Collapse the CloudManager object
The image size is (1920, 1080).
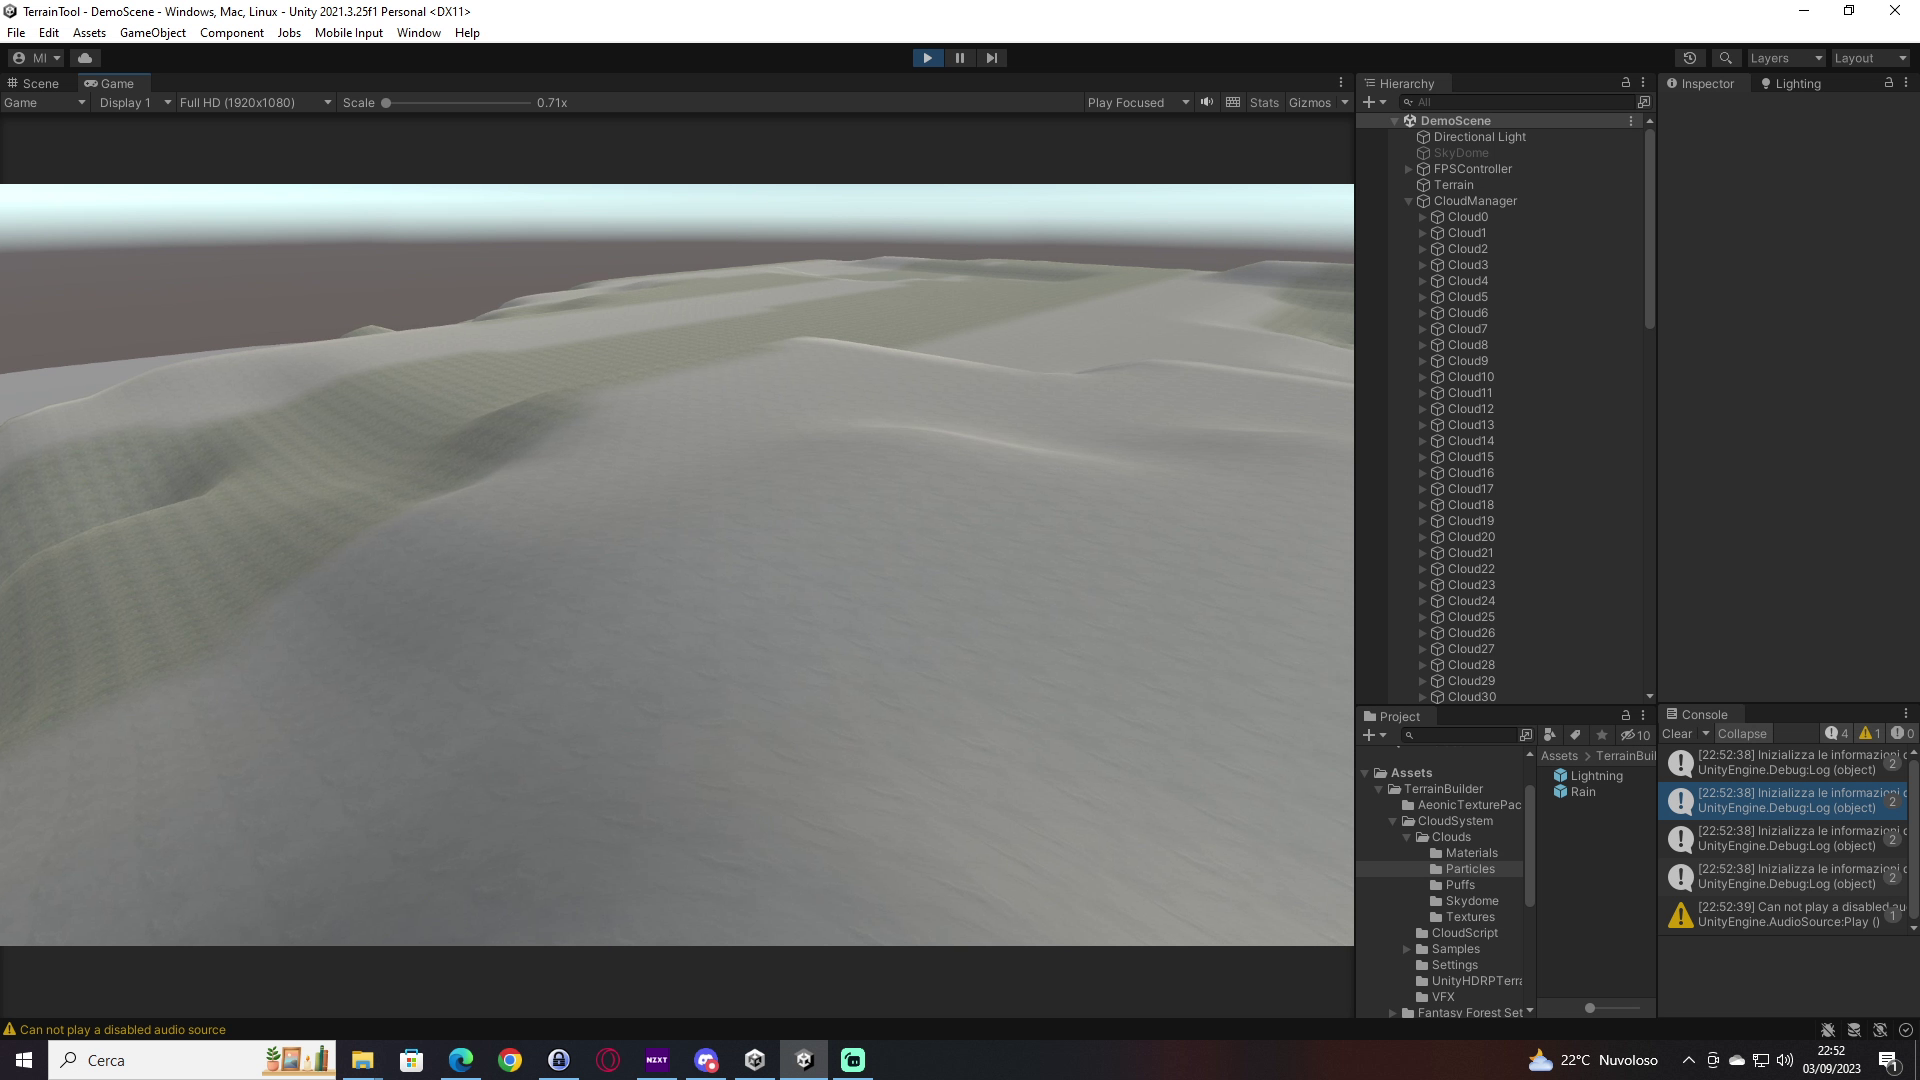coord(1408,201)
